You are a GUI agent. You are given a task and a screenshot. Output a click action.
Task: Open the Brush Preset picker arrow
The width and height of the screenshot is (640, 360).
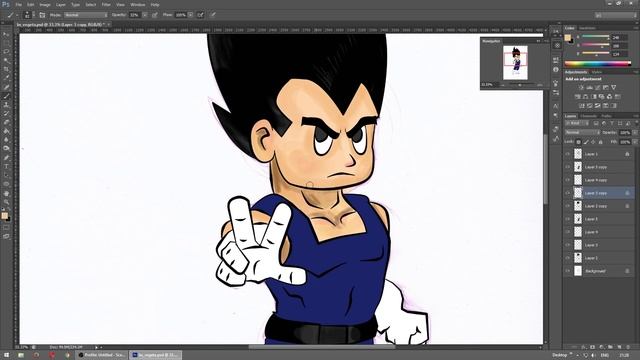[x=33, y=15]
